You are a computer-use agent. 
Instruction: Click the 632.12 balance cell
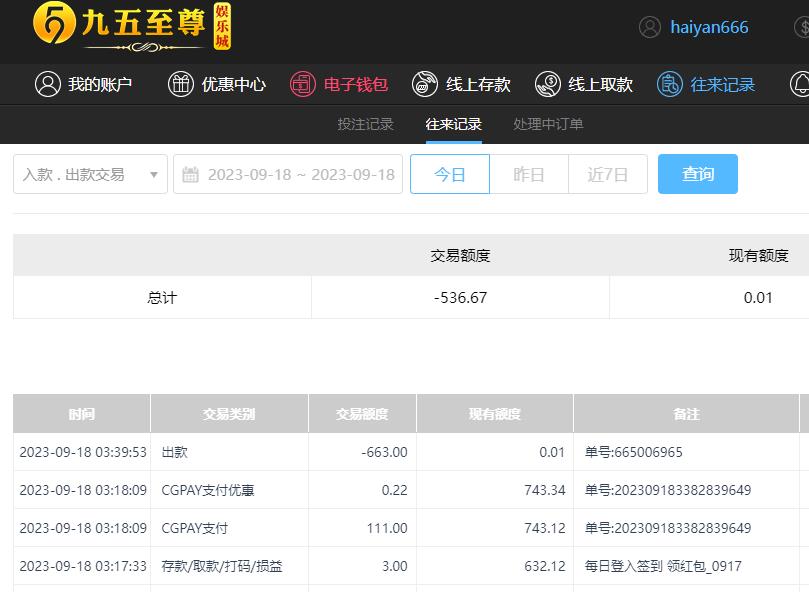[x=545, y=566]
